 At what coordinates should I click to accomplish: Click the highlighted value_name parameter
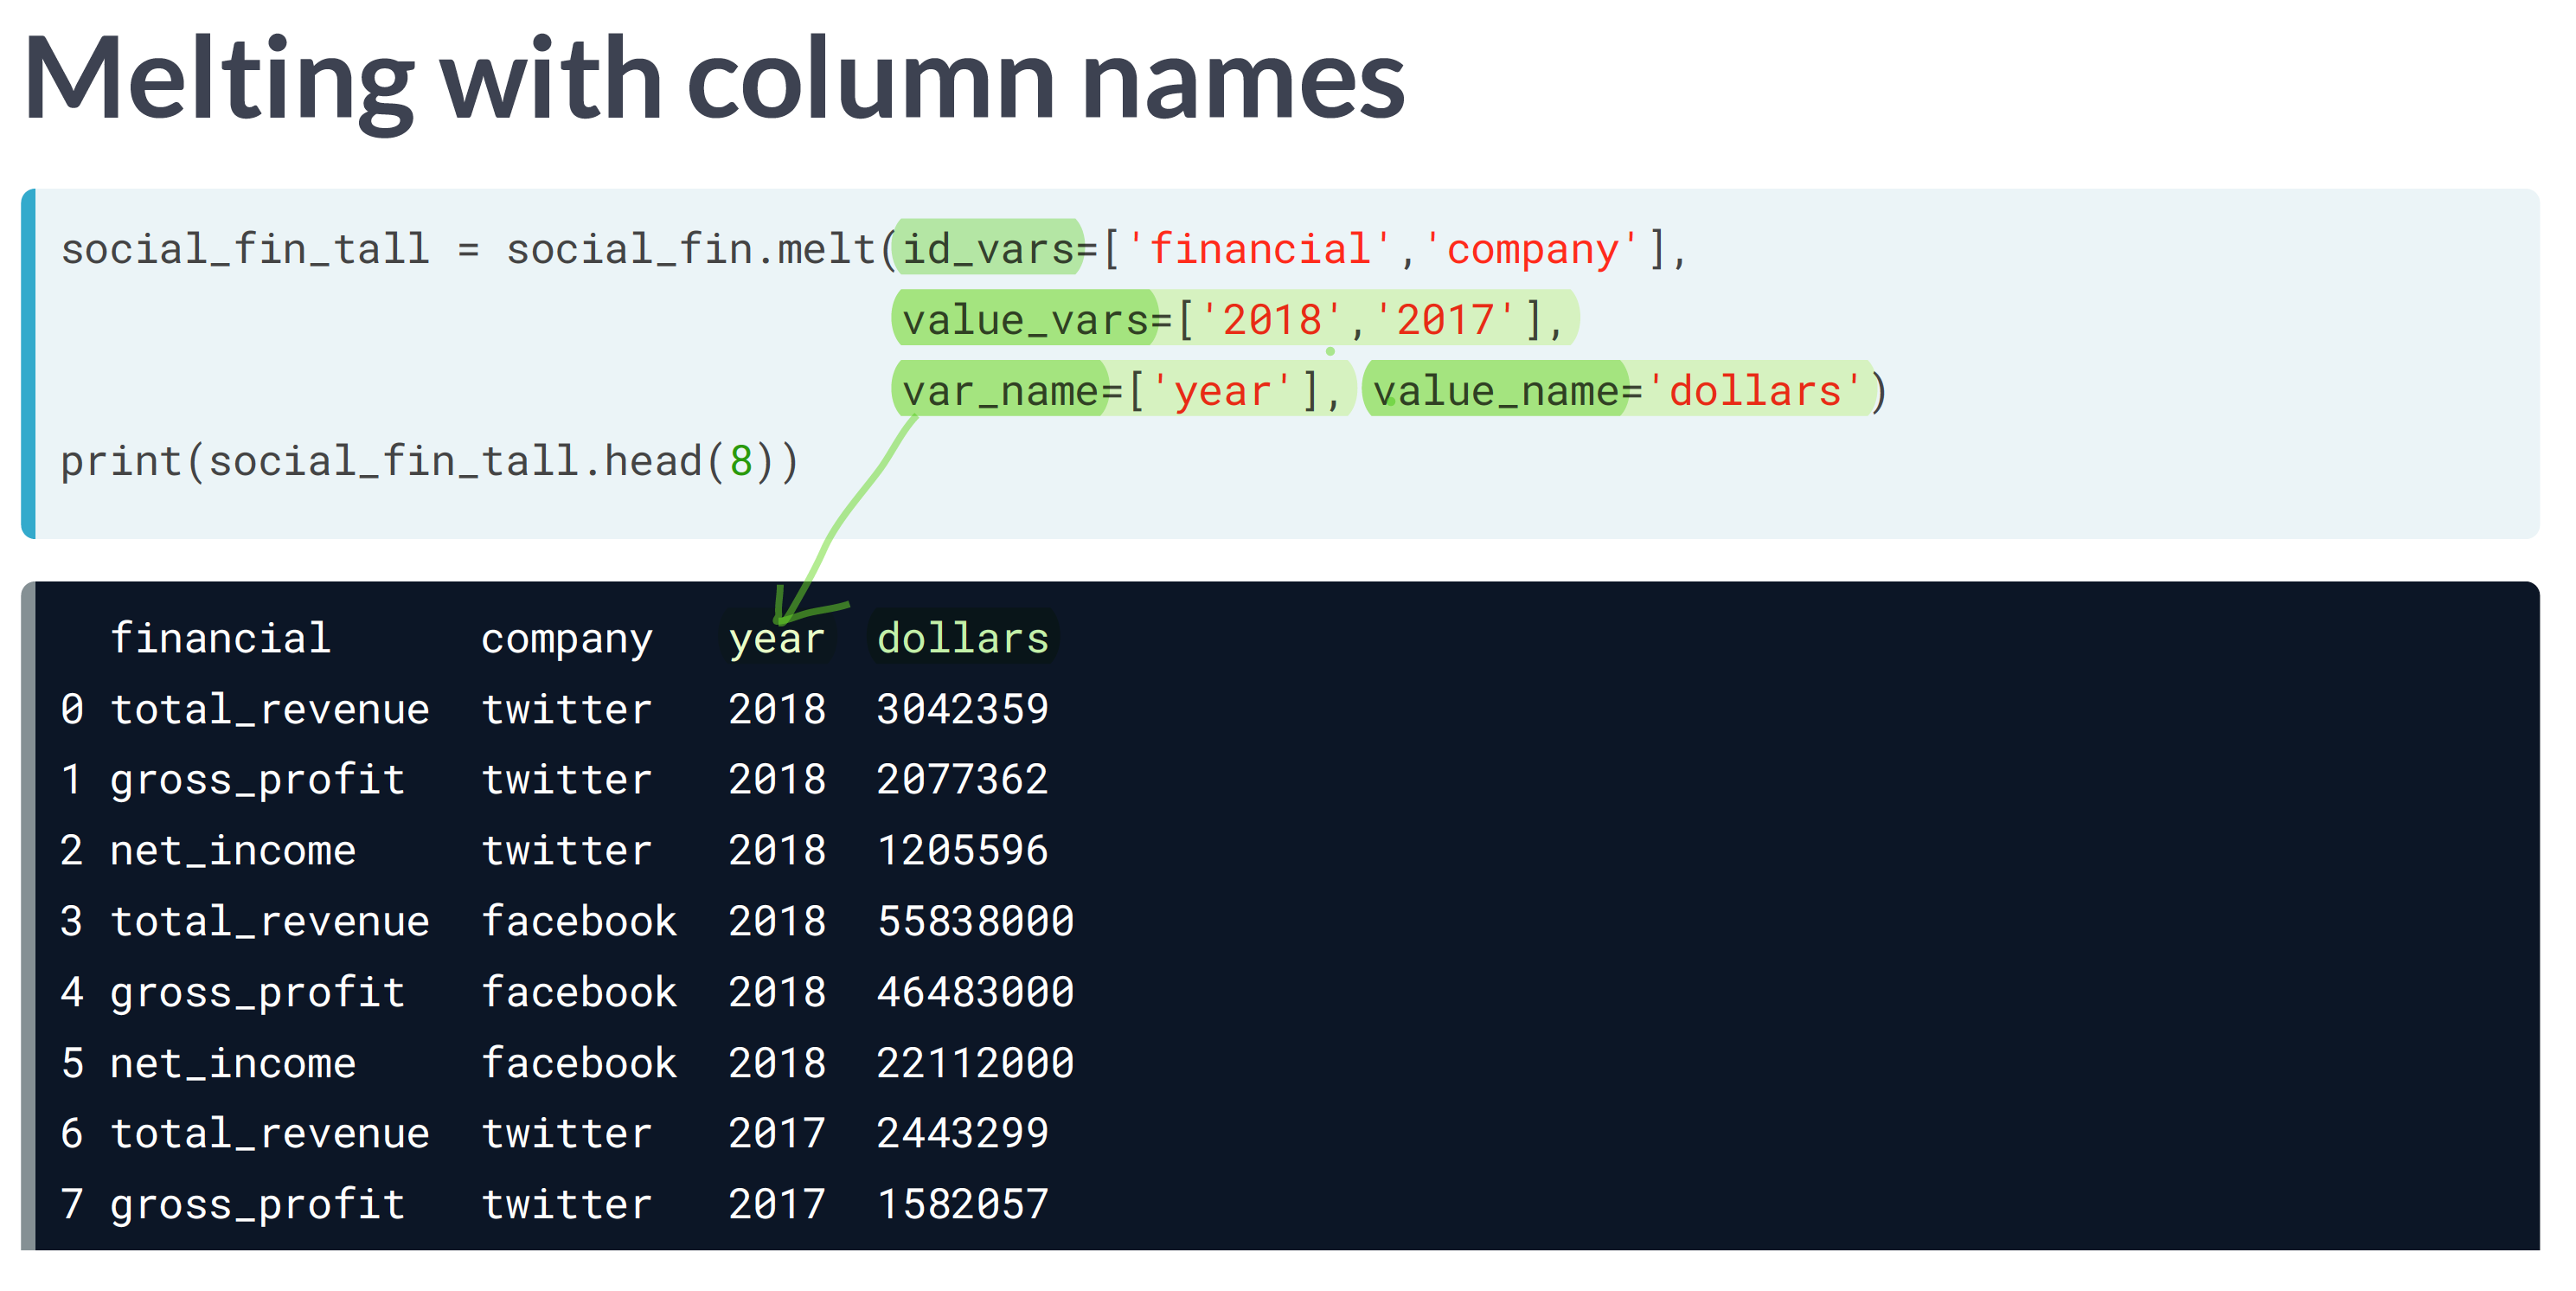click(1496, 390)
